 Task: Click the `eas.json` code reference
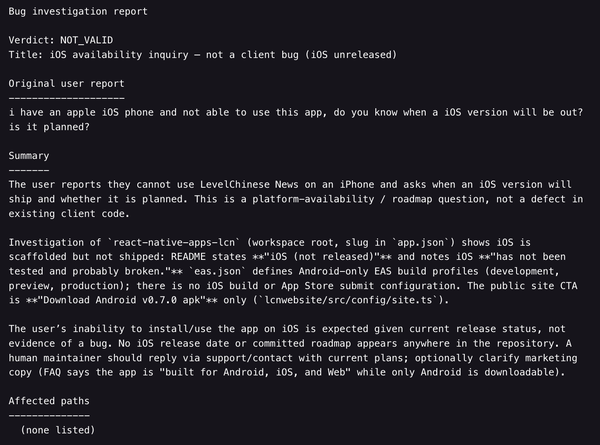218,271
